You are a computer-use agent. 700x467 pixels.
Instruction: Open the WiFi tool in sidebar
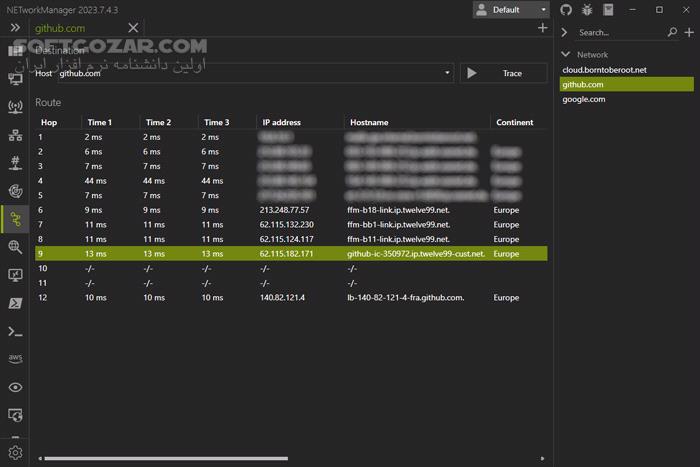(15, 106)
